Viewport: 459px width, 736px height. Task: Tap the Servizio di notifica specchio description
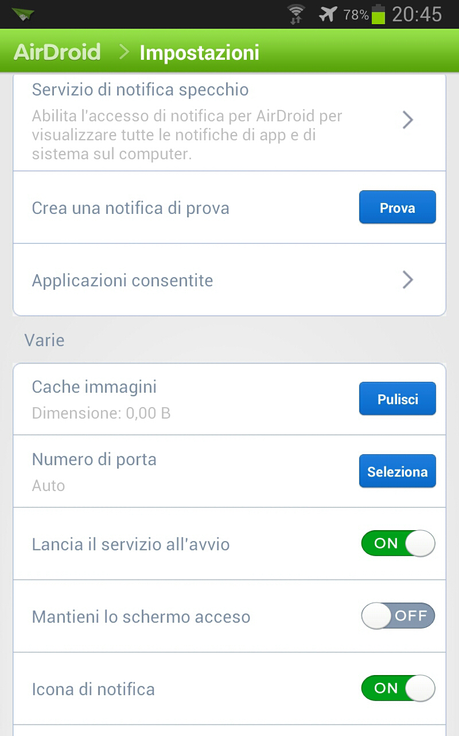(187, 135)
